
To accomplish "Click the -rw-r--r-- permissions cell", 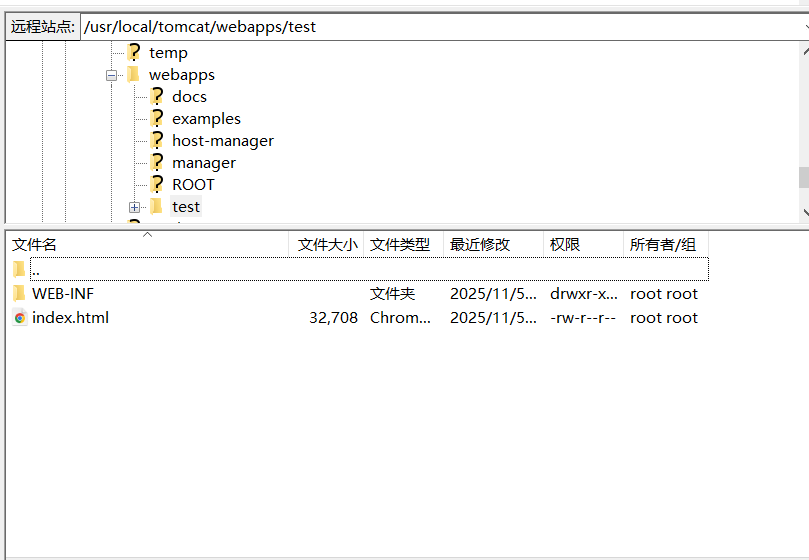I will pos(583,317).
